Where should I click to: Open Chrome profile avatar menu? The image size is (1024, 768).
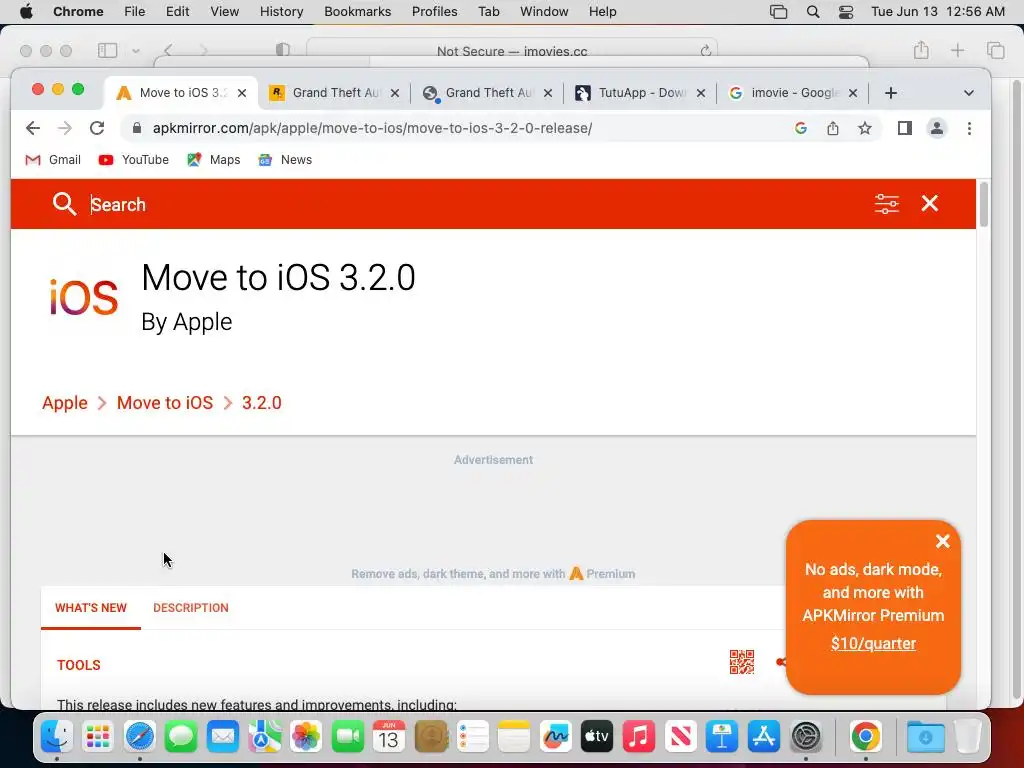click(936, 128)
